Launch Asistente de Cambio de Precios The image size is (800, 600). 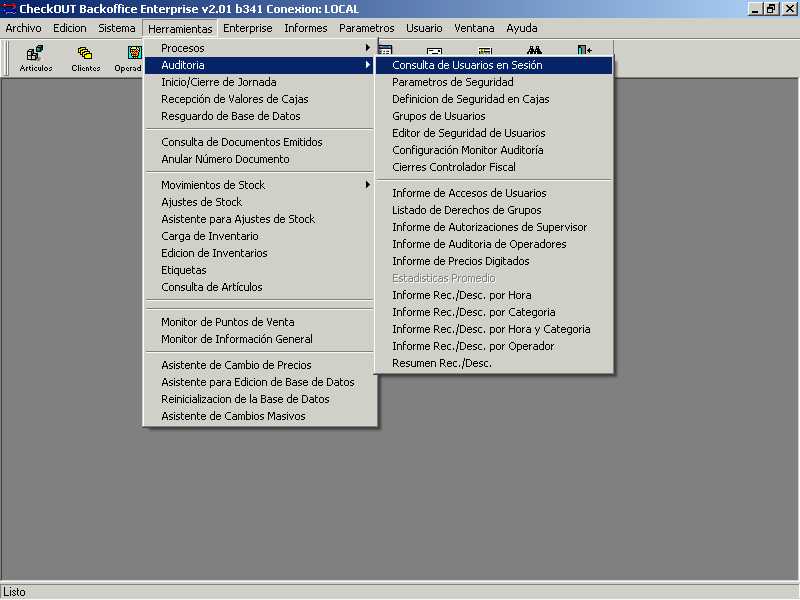click(260, 365)
